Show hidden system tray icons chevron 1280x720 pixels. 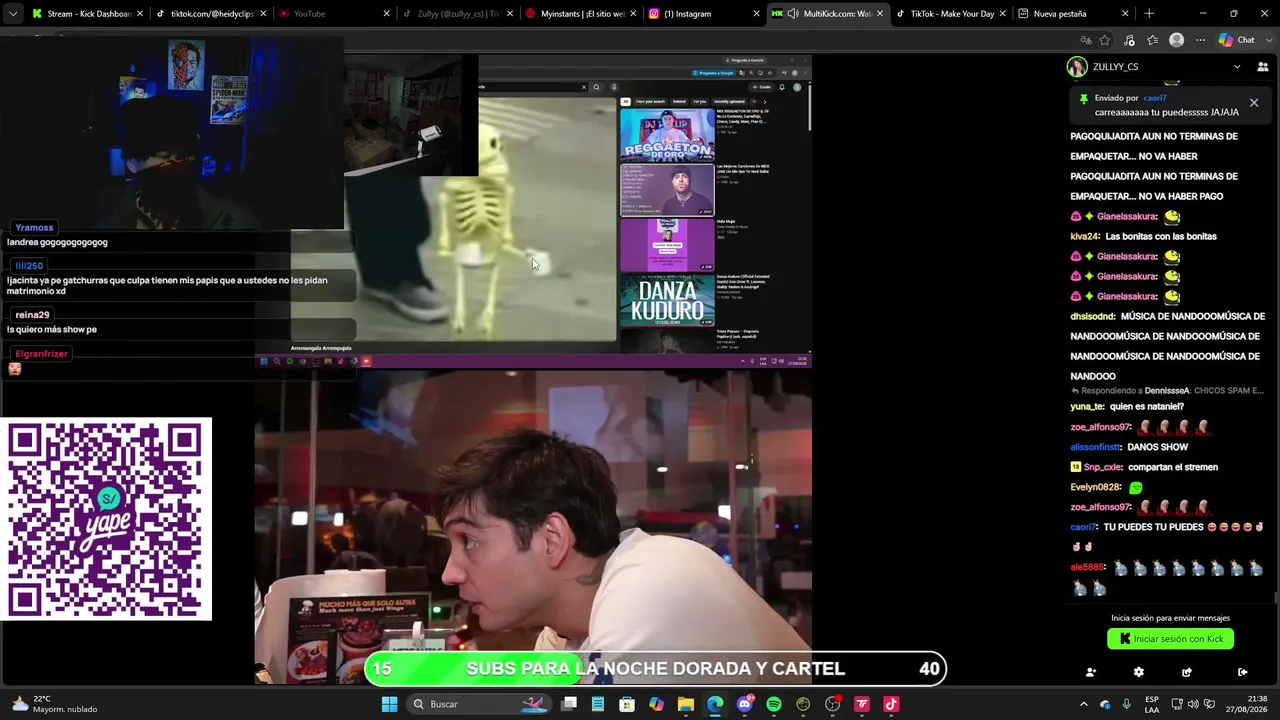coord(1083,704)
